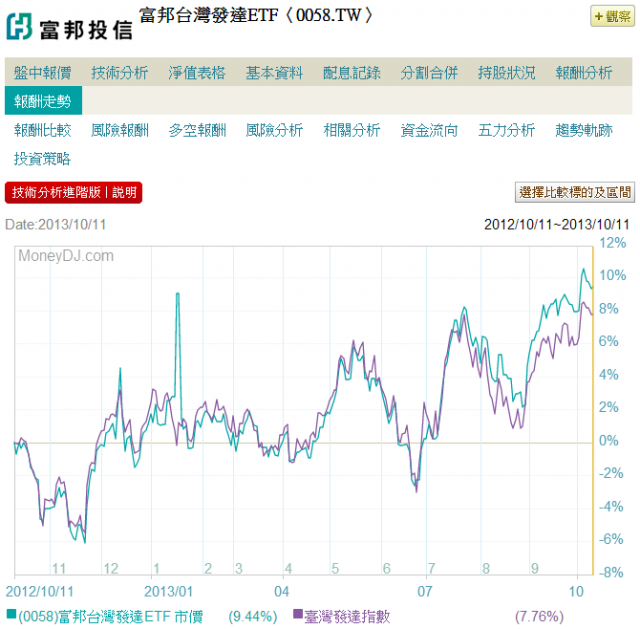This screenshot has width=640, height=629.
Task: Click the 2013/01 x-axis label
Action: click(x=168, y=591)
